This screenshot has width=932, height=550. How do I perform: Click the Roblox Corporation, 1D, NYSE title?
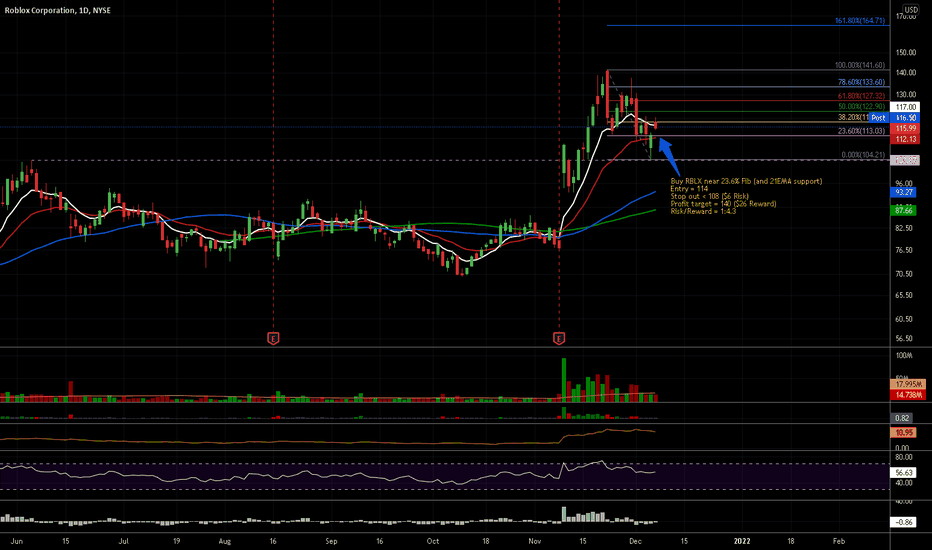[x=58, y=10]
